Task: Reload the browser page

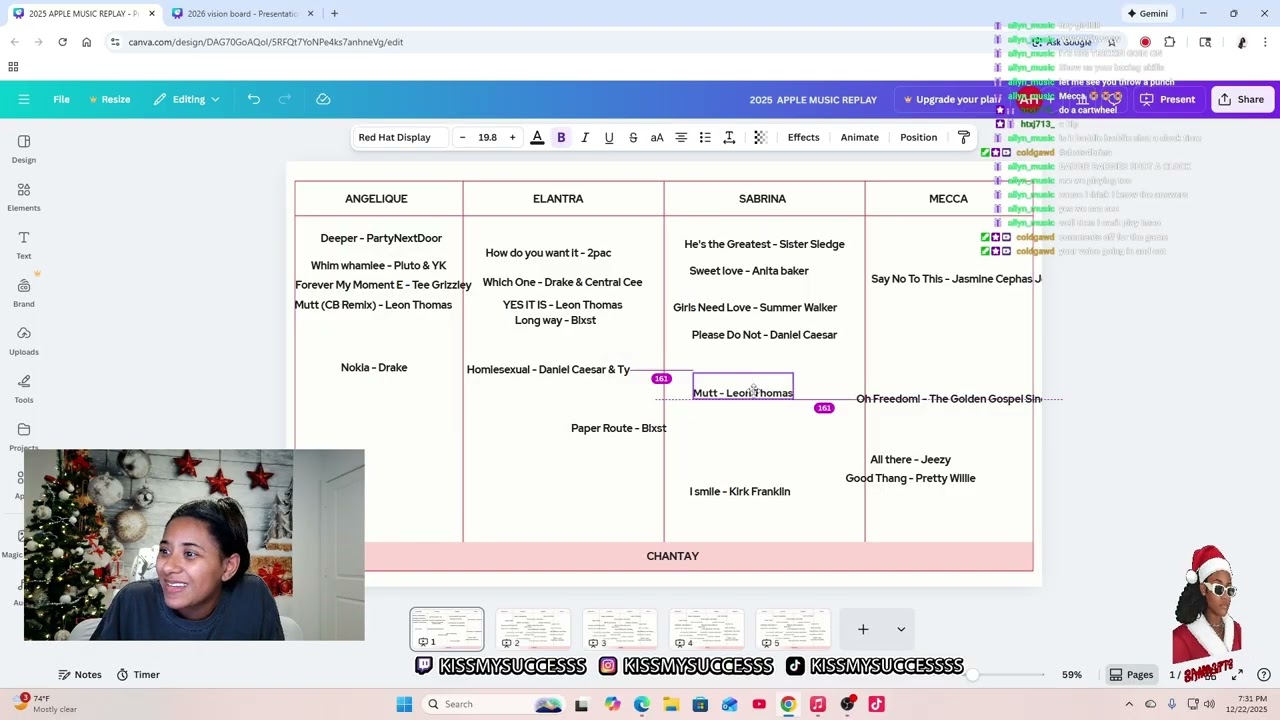Action: coord(62,42)
